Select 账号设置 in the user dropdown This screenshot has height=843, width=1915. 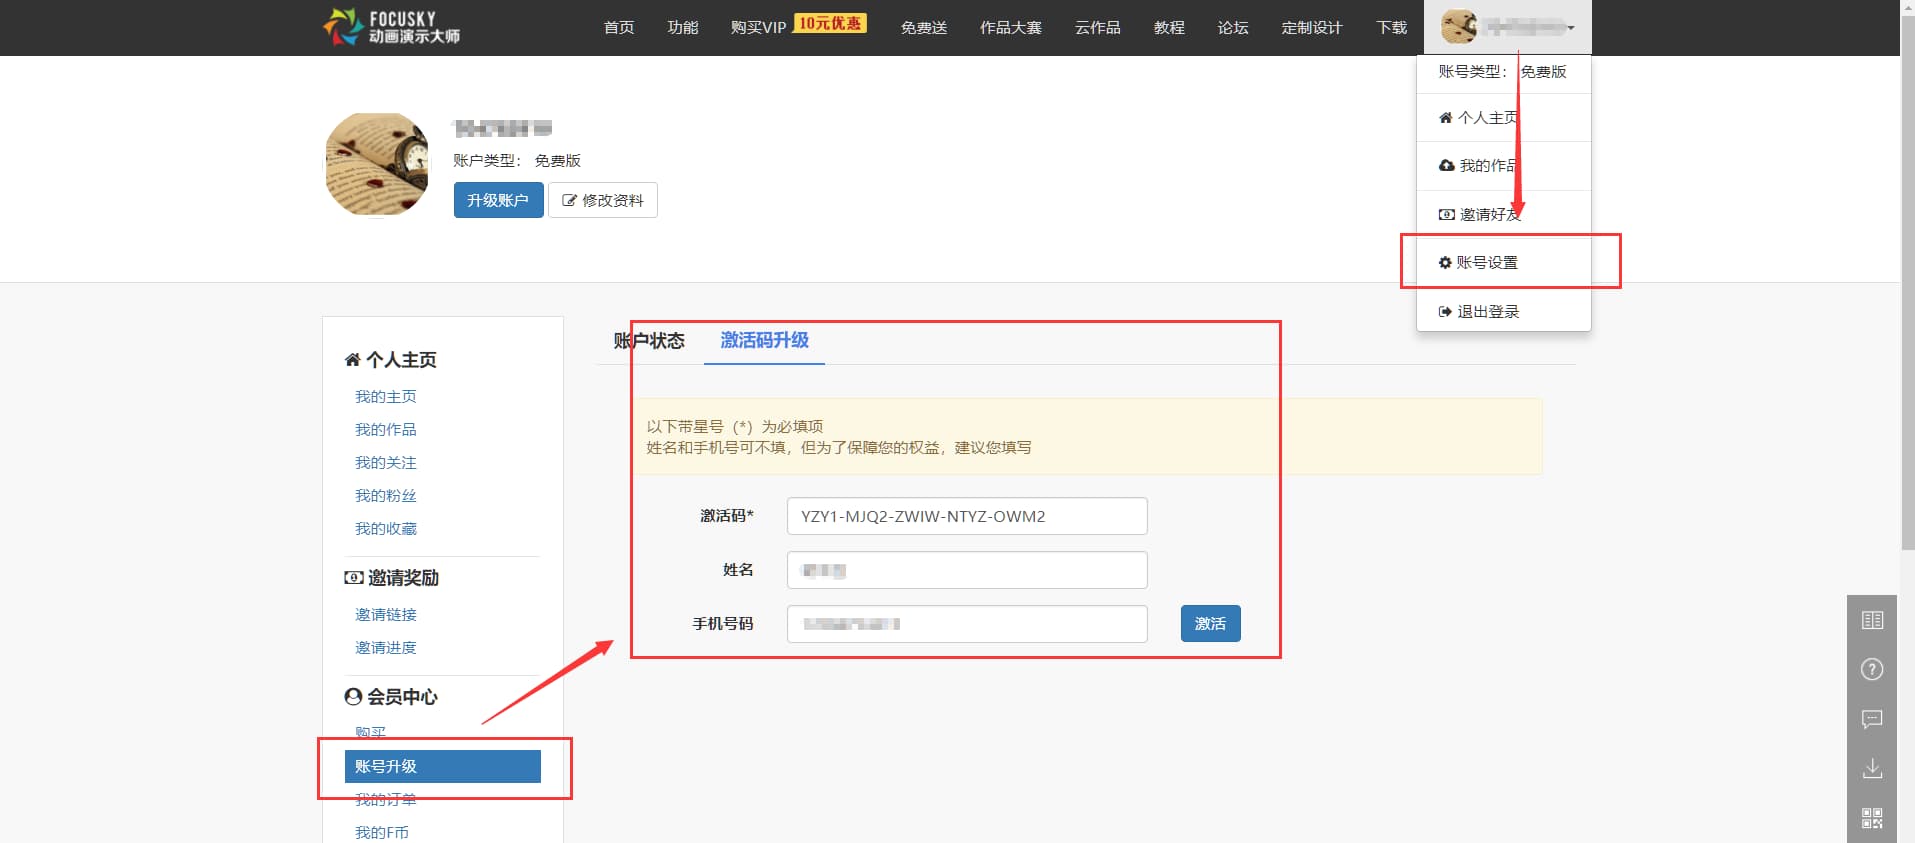[1503, 262]
